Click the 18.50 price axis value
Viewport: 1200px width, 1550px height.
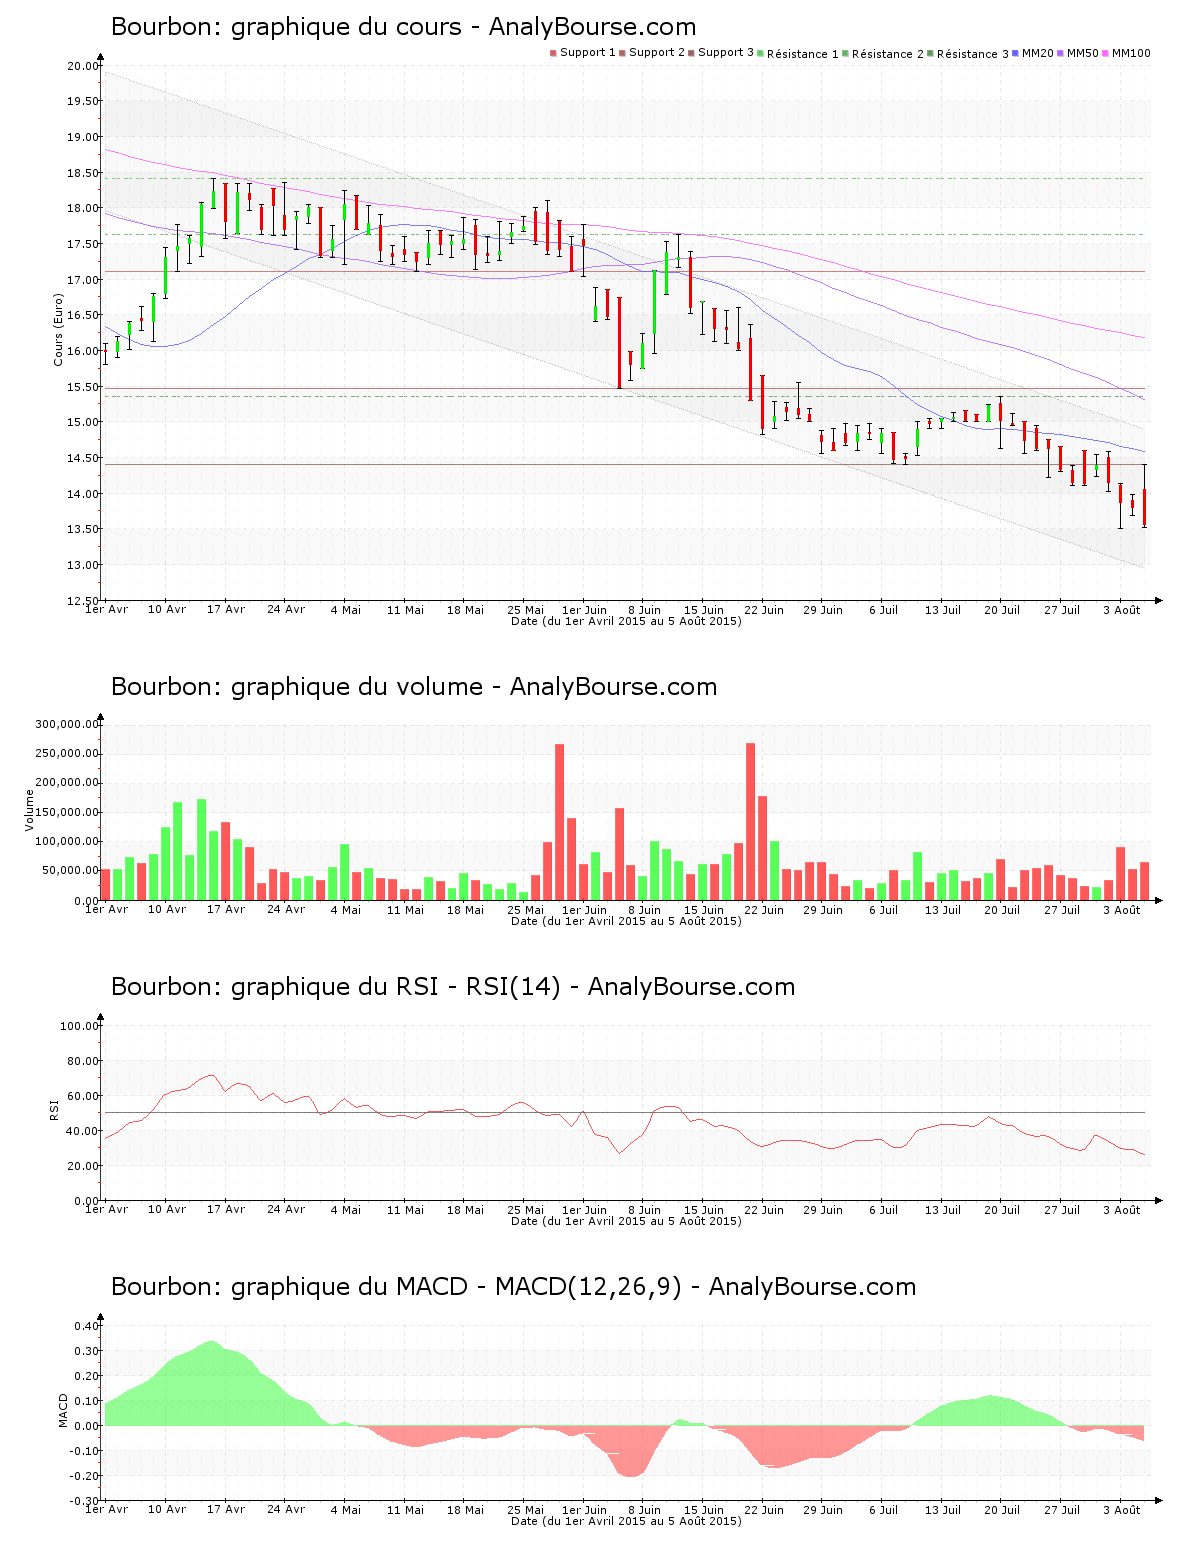click(x=83, y=173)
